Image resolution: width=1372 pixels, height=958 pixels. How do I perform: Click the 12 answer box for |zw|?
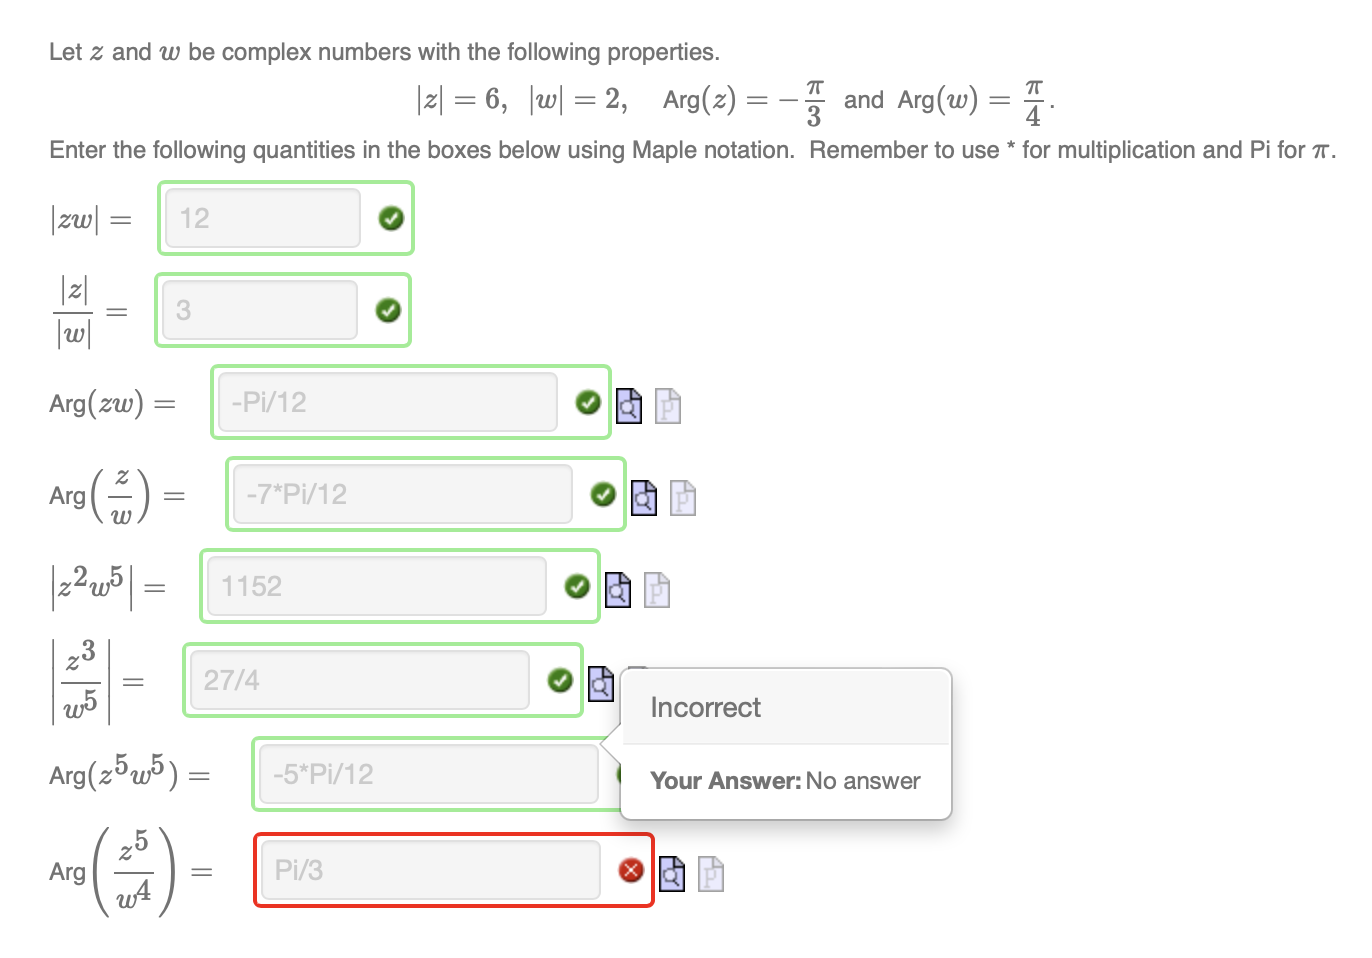[264, 218]
